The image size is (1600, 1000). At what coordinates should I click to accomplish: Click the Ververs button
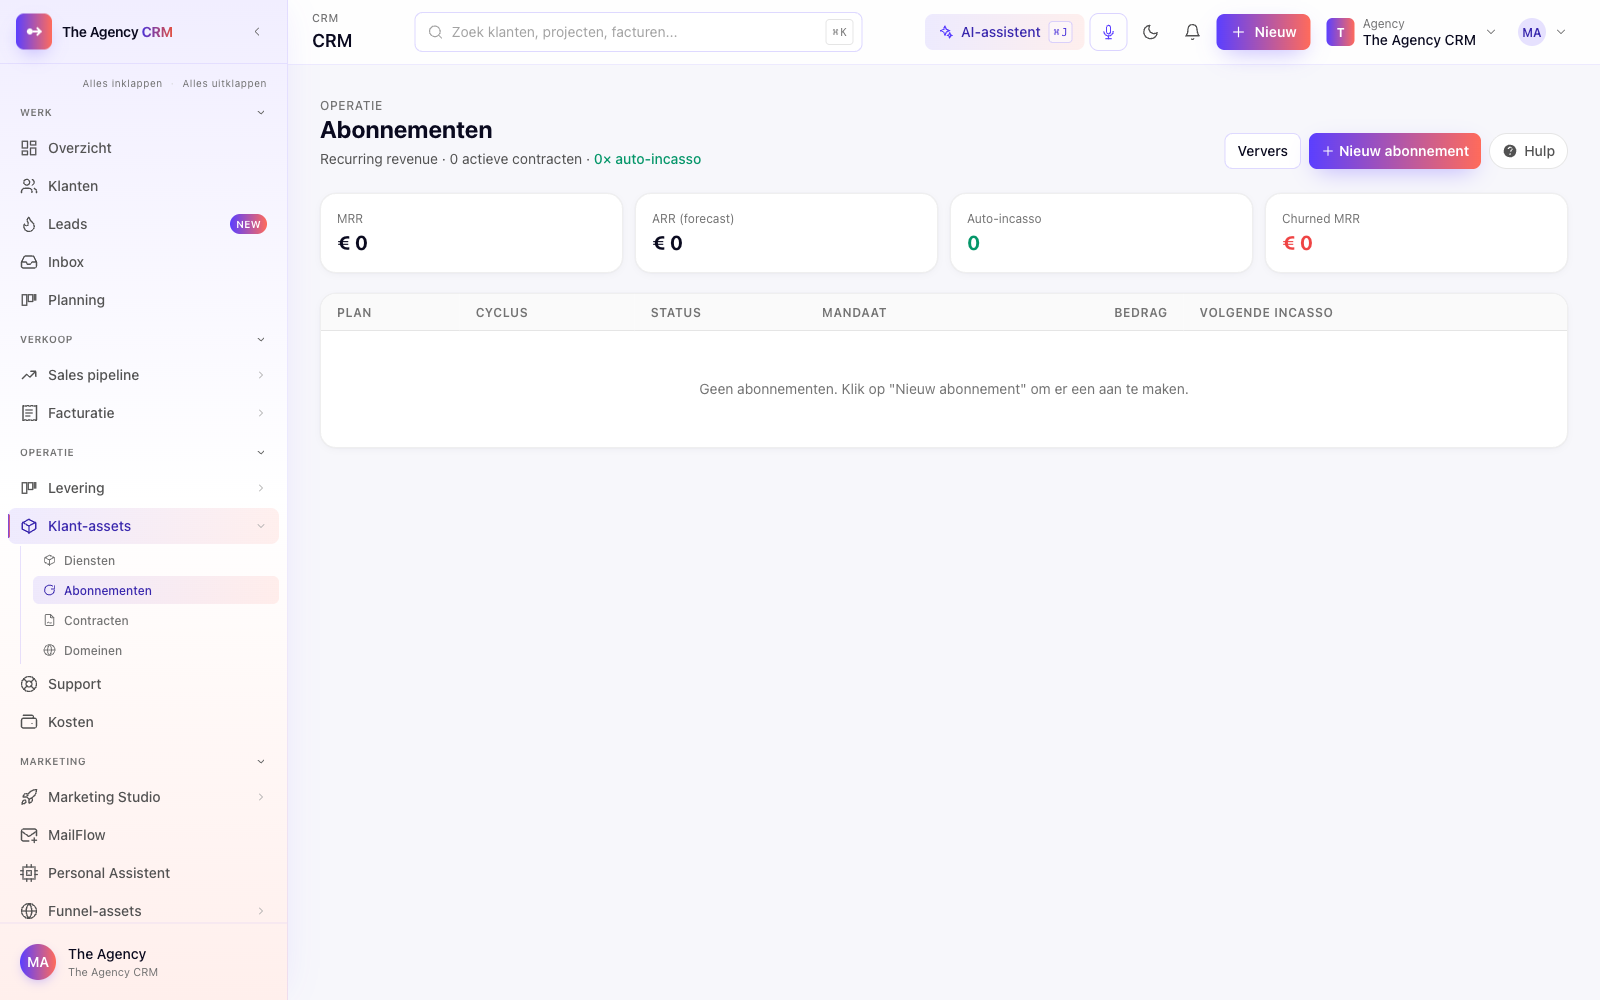coord(1262,151)
